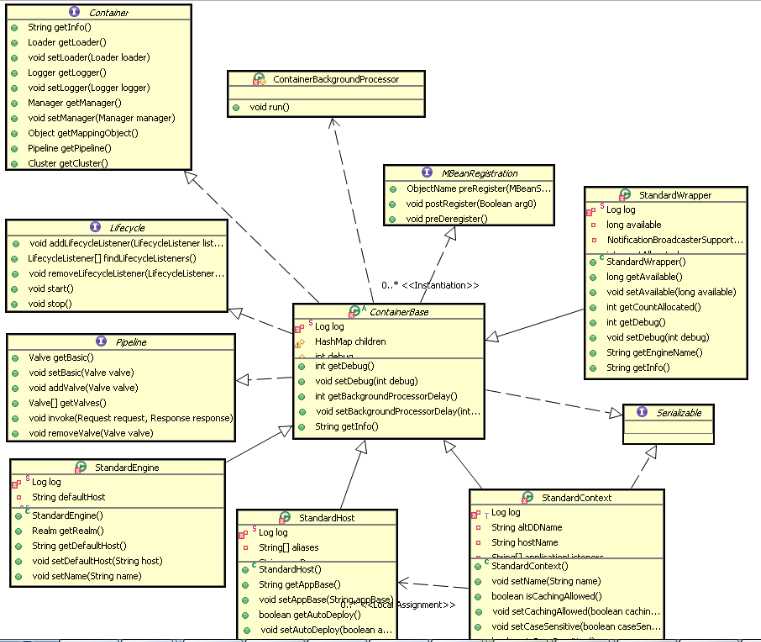
Task: Select the green dot beside boolean isCachingAllowed()
Action: click(478, 597)
